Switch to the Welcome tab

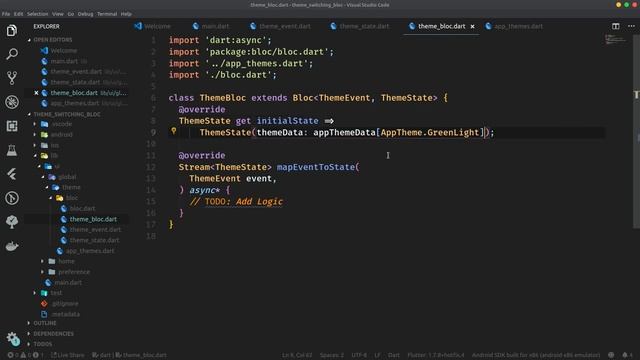pos(153,26)
